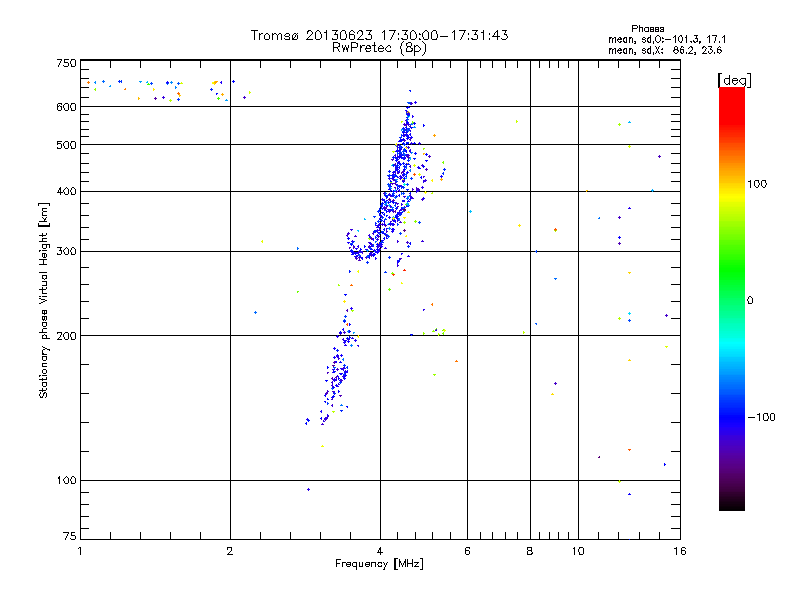The height and width of the screenshot is (600, 800).
Task: Click the x-axis label 'Frequency [MHz]'
Action: 380,564
